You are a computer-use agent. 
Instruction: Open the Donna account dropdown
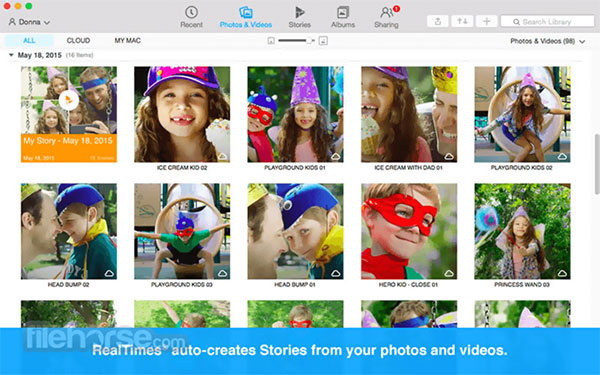(x=29, y=22)
